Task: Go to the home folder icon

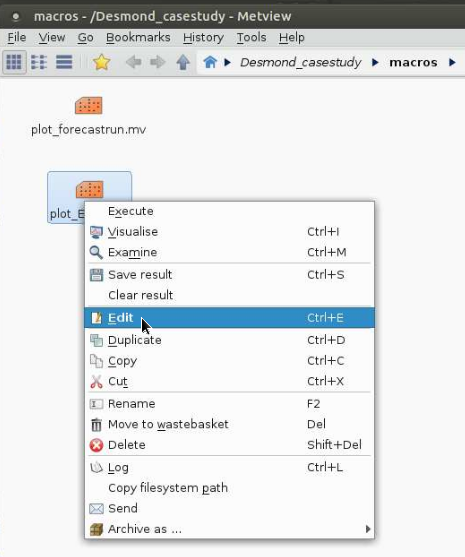Action: tap(210, 62)
